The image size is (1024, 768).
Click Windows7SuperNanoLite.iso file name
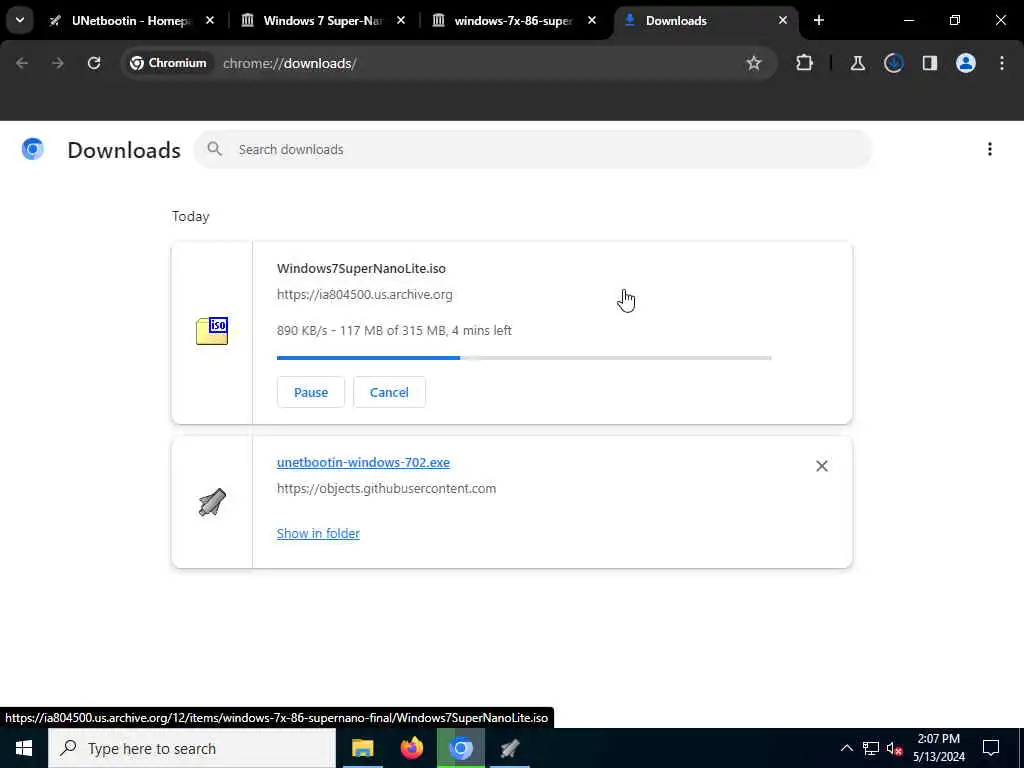tap(361, 268)
